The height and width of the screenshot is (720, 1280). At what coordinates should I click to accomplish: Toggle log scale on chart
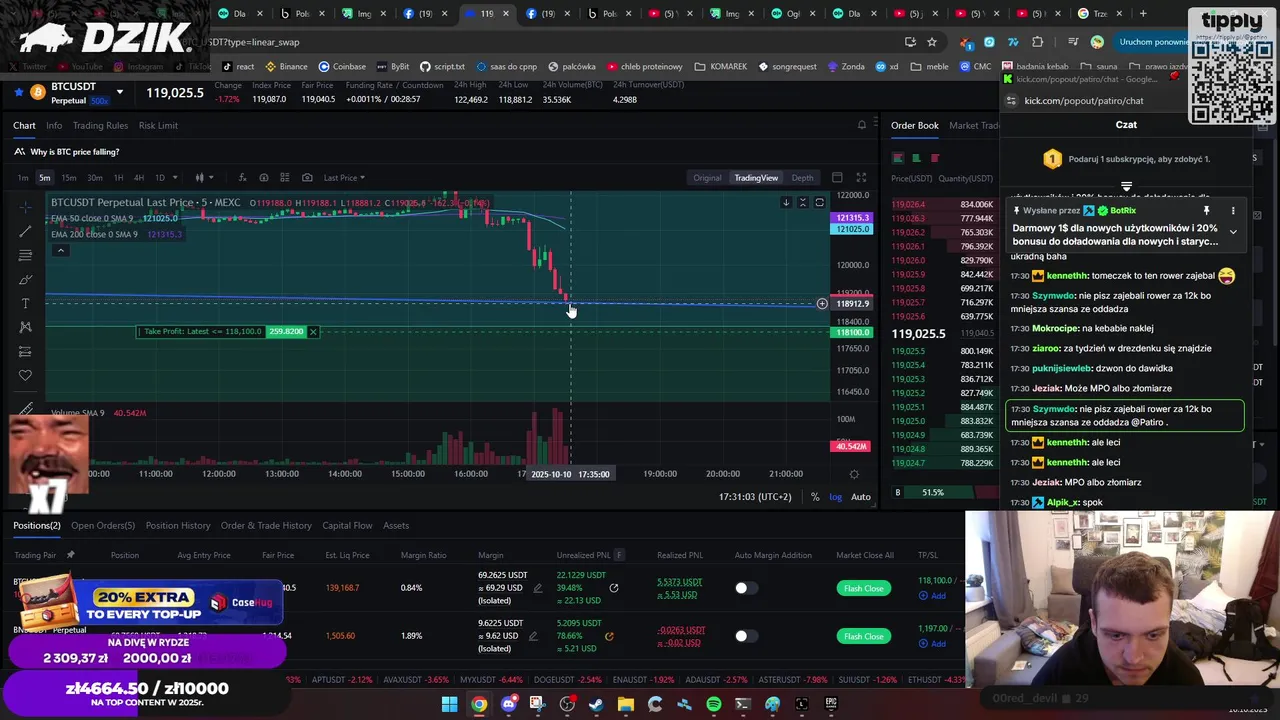[835, 497]
